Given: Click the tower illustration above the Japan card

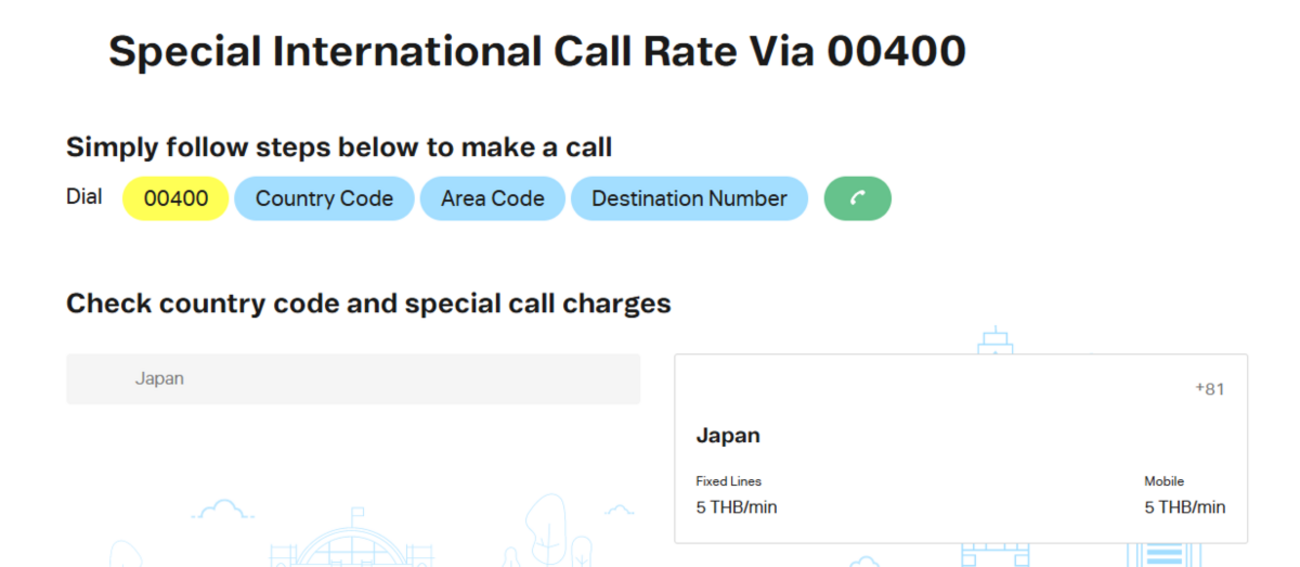Looking at the screenshot, I should point(994,340).
